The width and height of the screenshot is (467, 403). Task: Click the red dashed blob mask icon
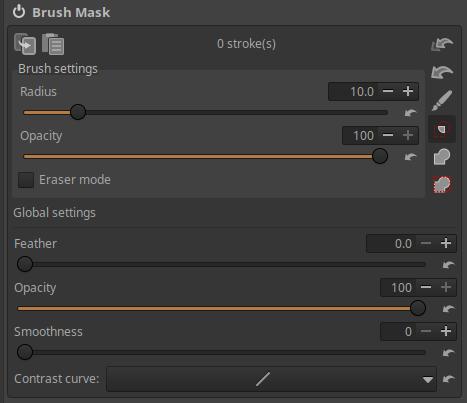click(442, 185)
